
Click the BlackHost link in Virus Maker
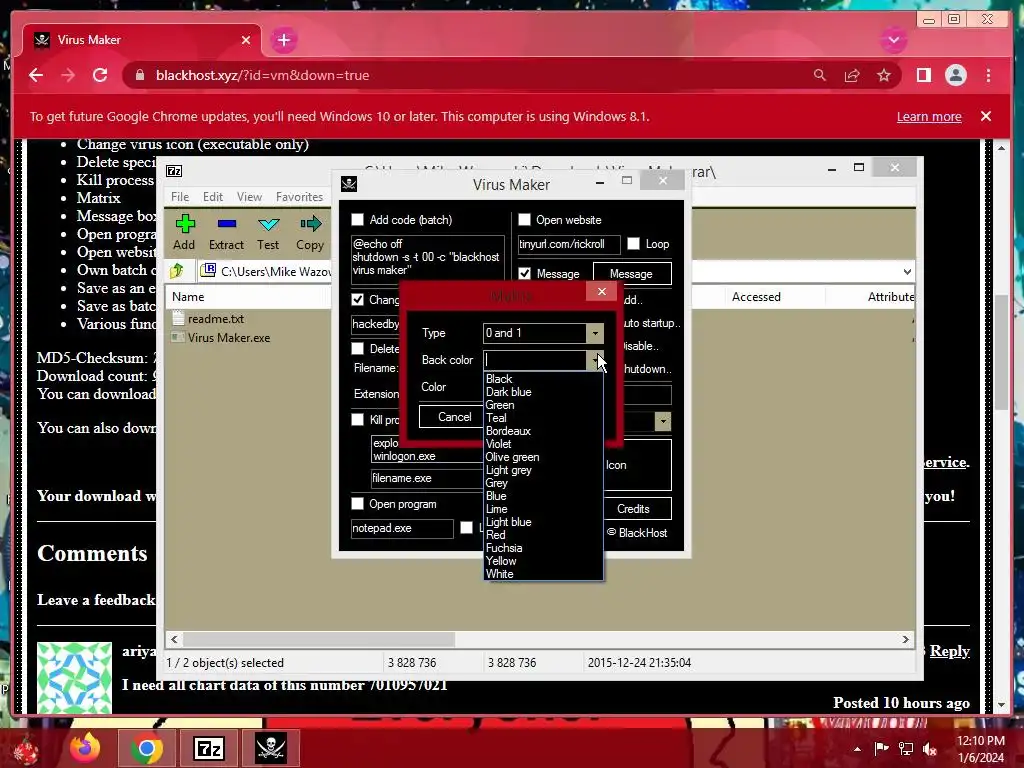[637, 533]
